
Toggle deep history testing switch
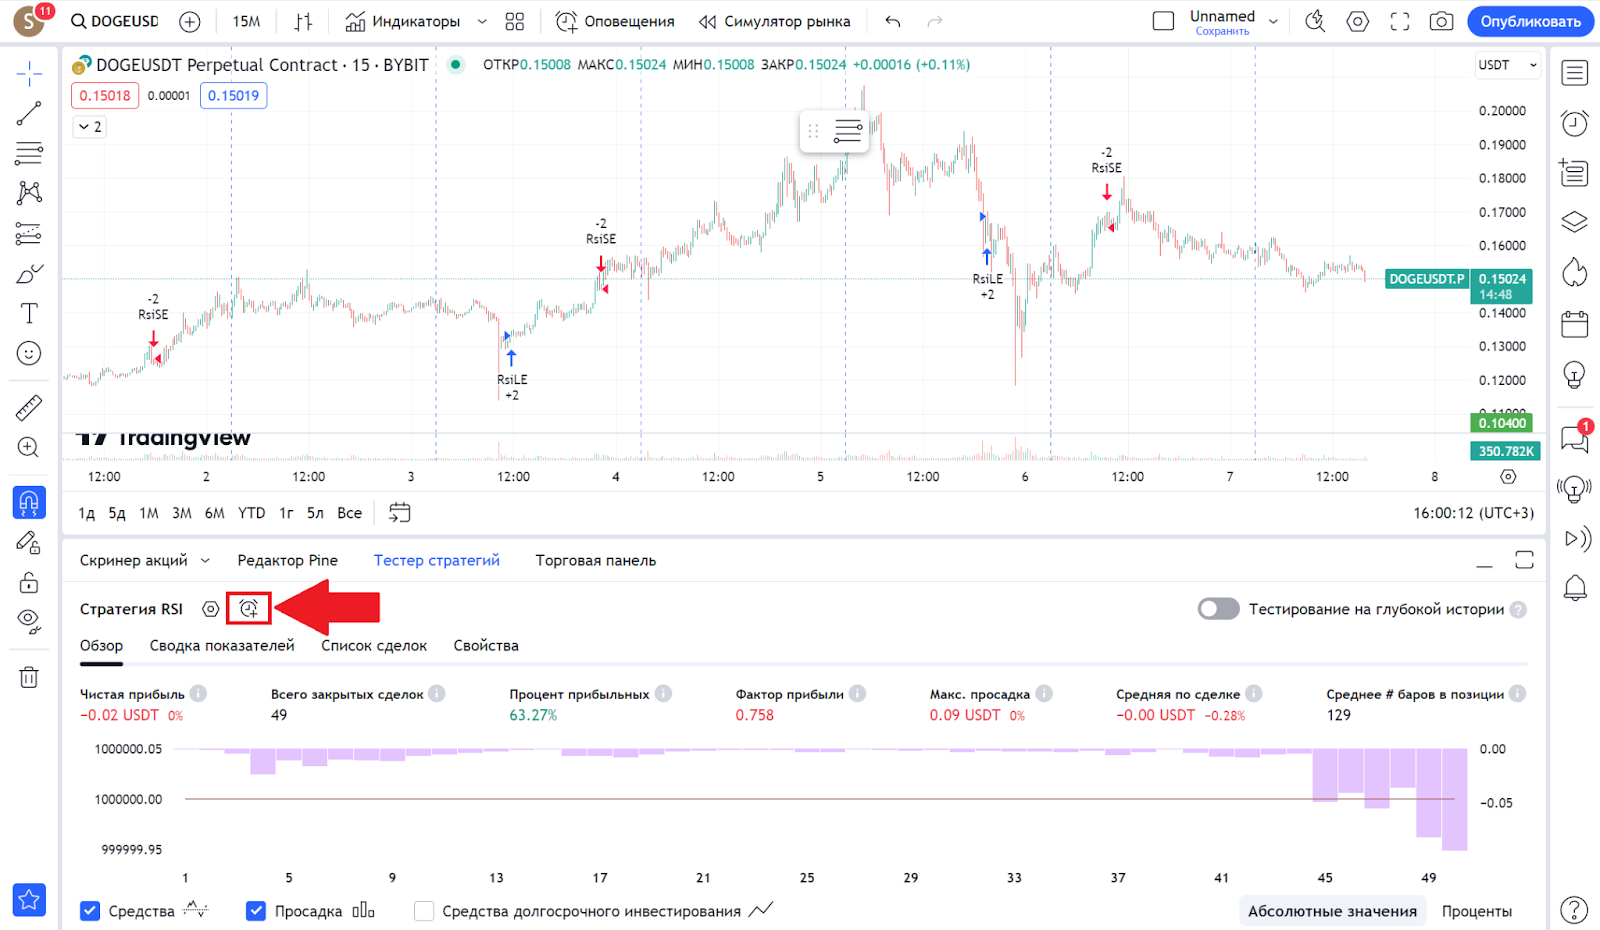click(1218, 609)
